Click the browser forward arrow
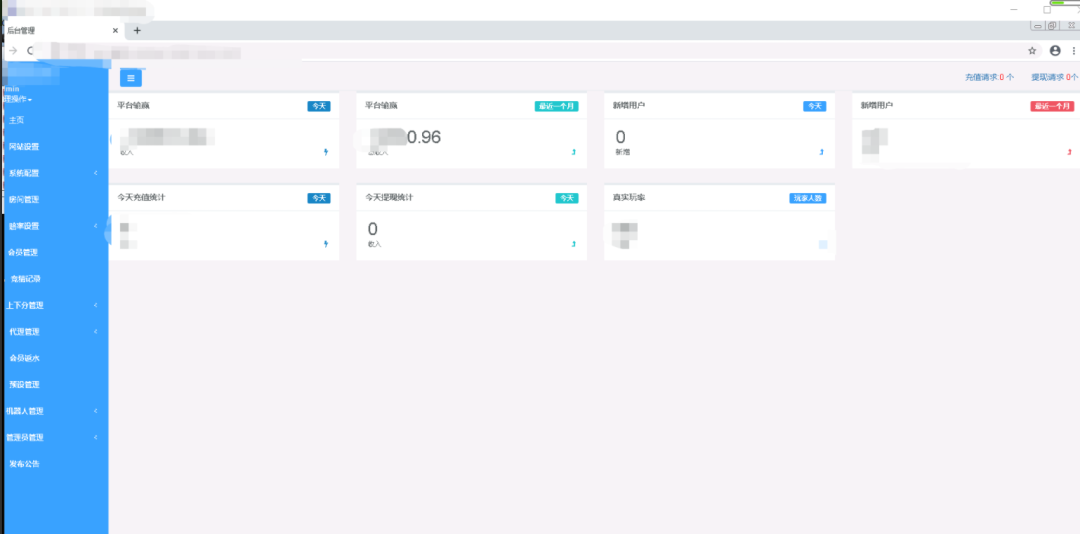 (13, 50)
